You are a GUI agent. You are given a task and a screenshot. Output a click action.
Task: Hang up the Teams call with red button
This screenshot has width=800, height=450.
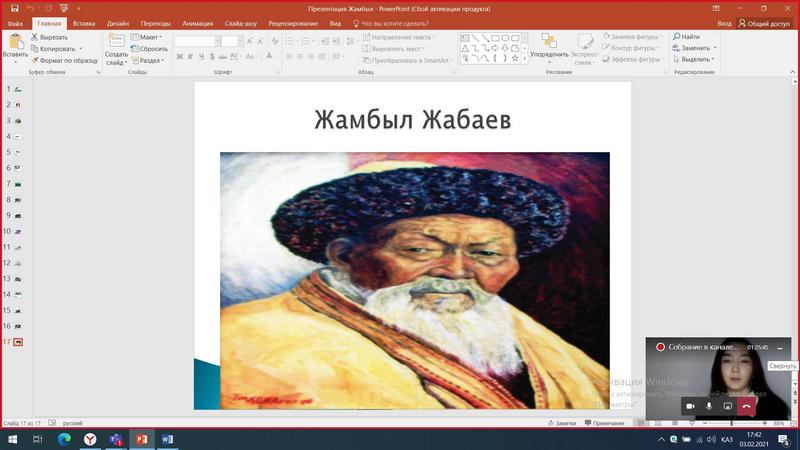click(746, 406)
